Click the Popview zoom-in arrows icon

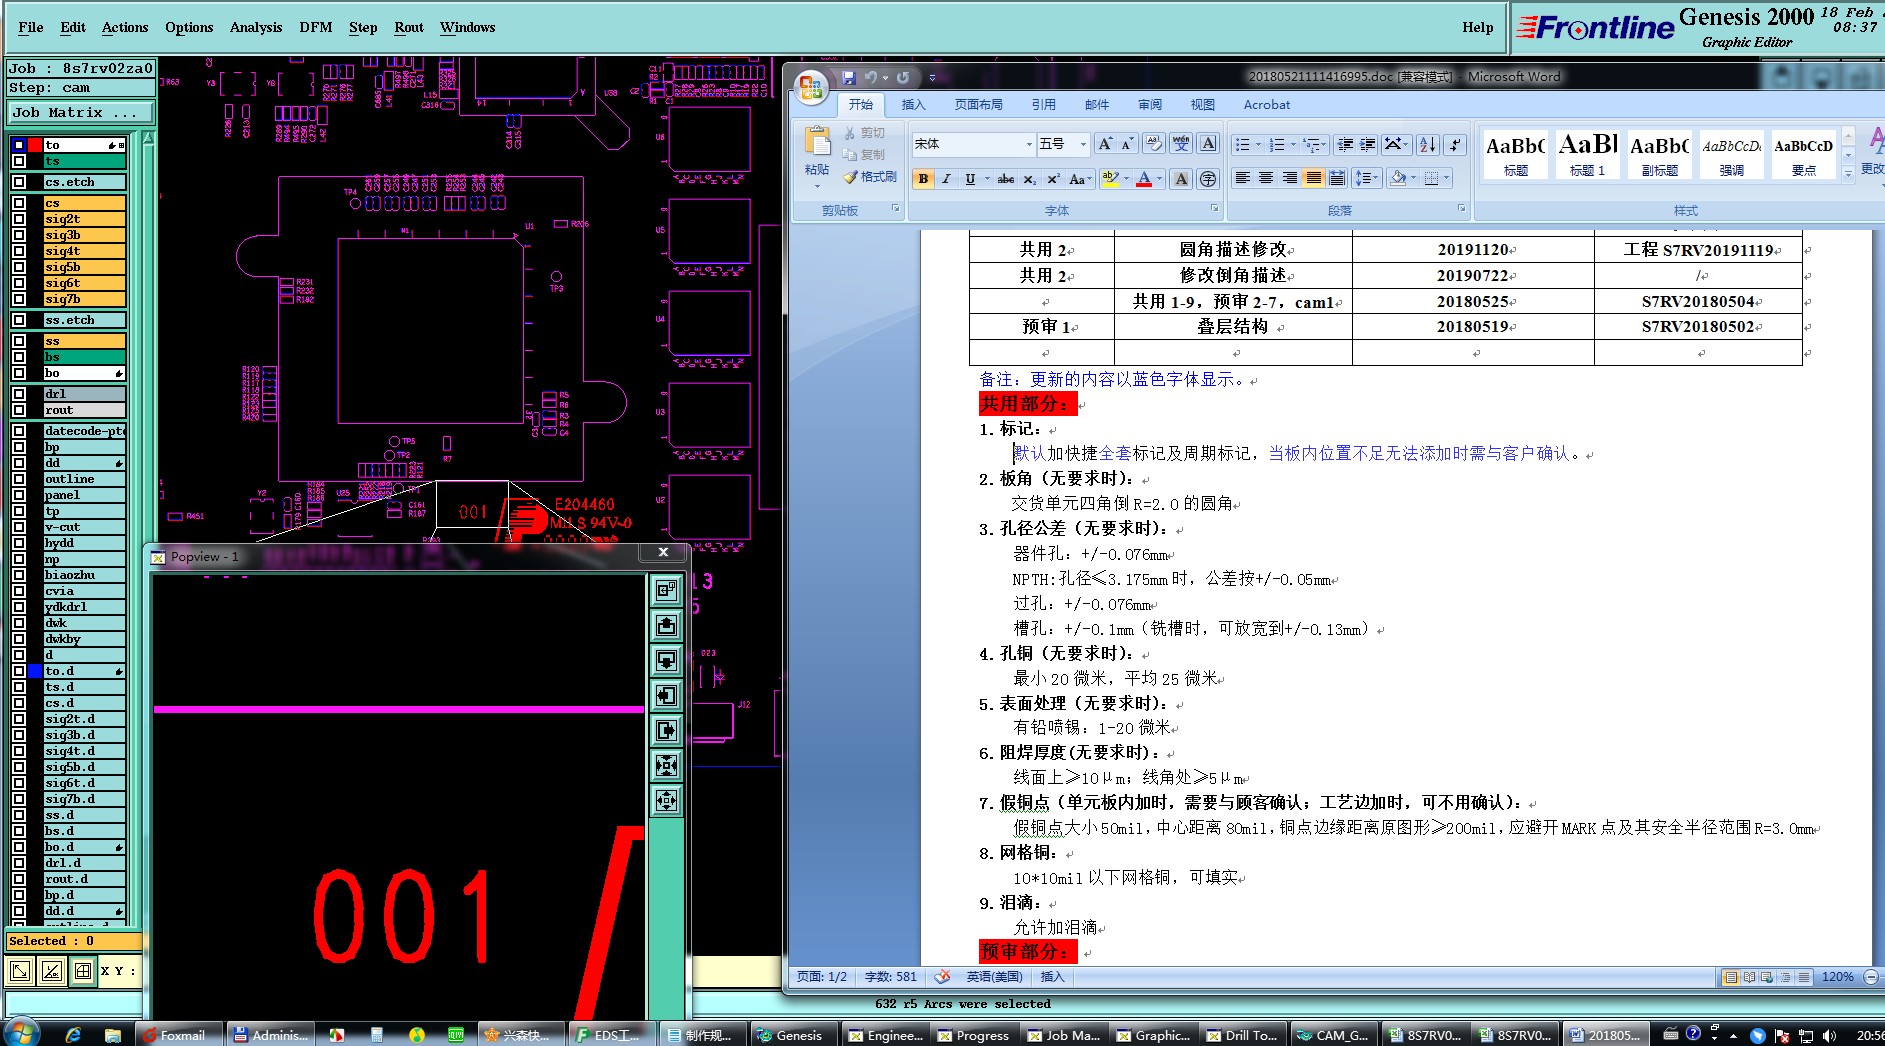667,766
